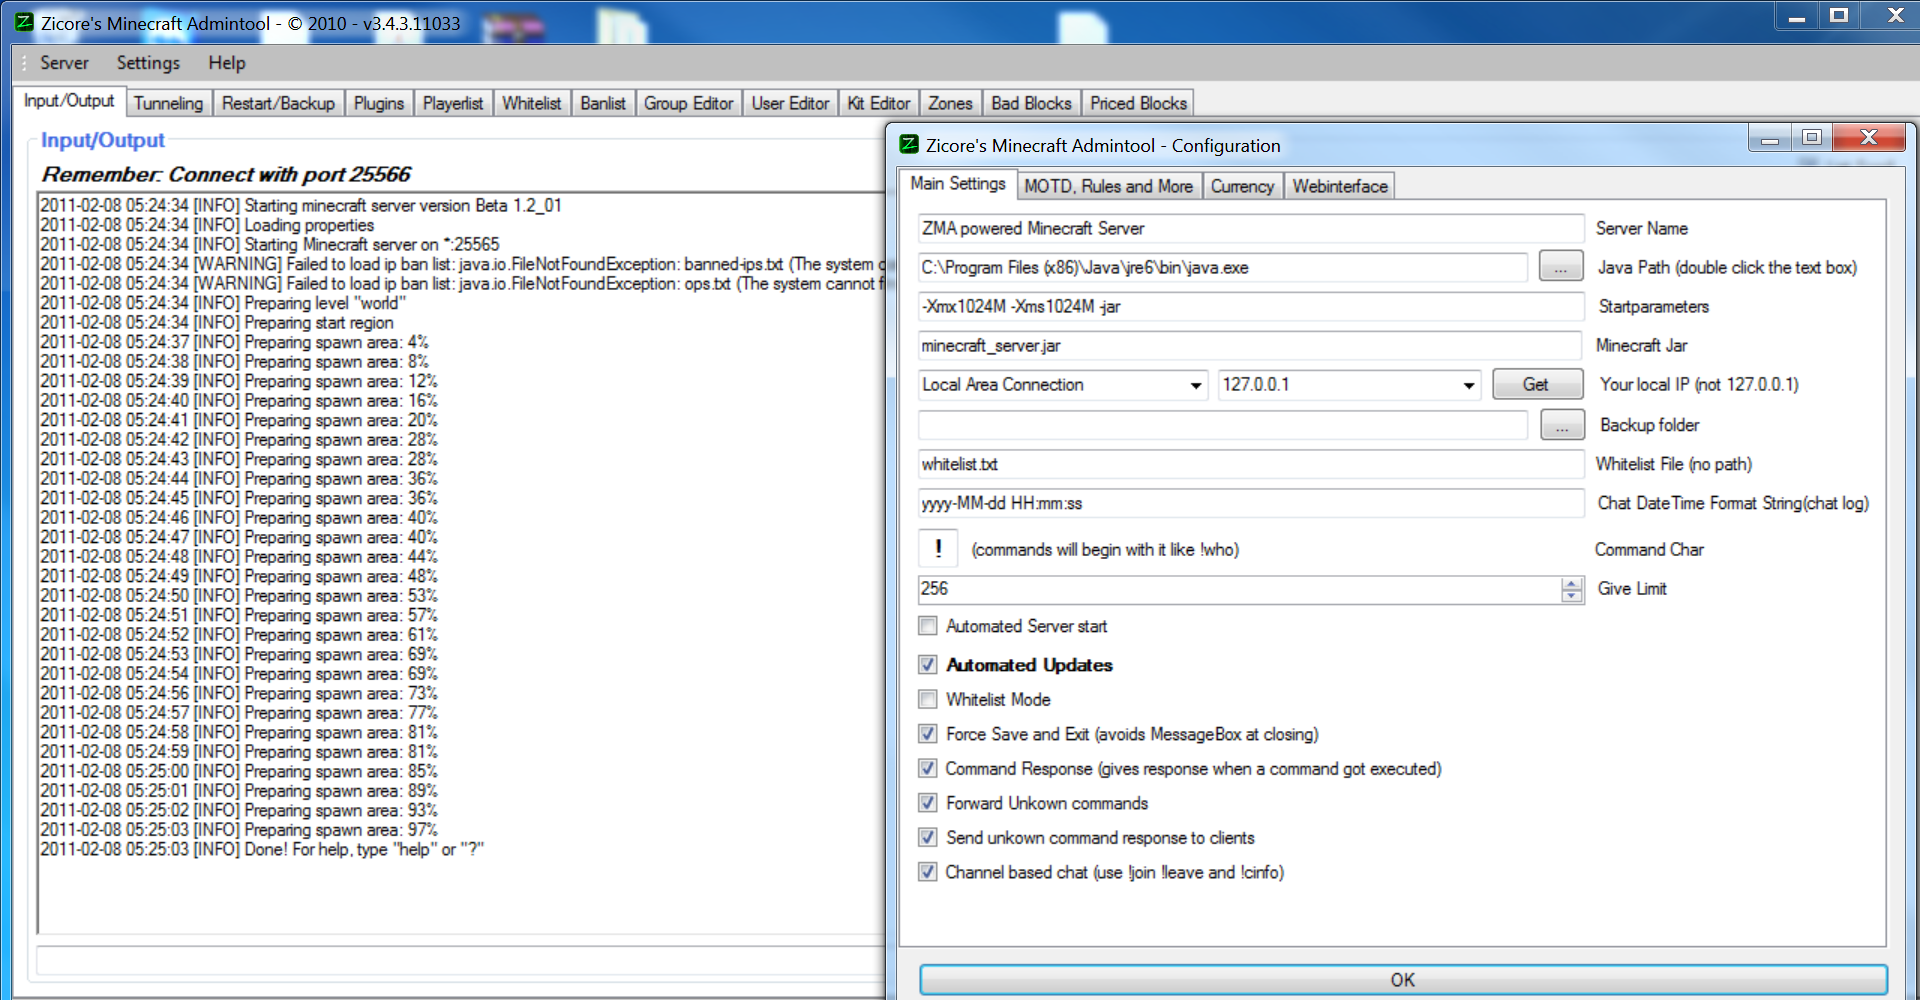
Task: Open the Webinterface configuration tab
Action: pyautogui.click(x=1340, y=186)
